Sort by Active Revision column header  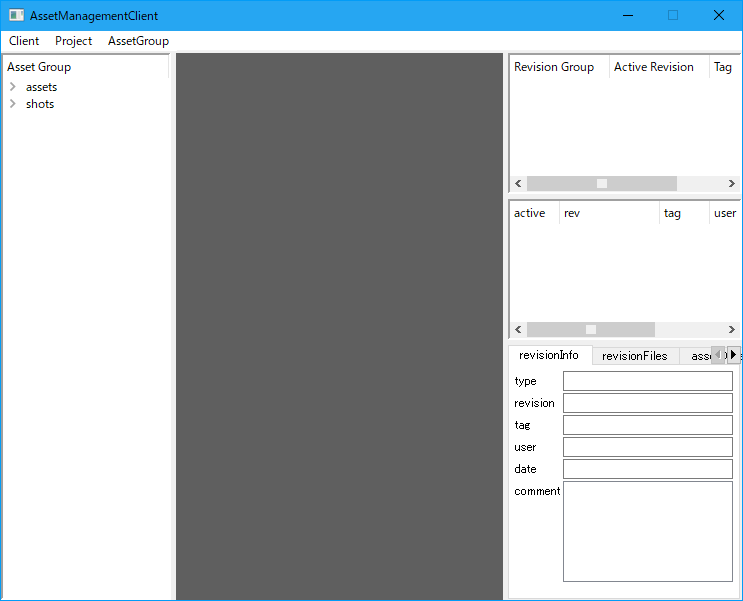(x=659, y=67)
